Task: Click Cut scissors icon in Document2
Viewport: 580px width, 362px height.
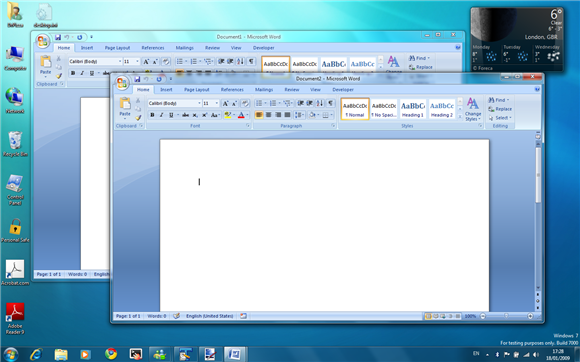Action: 138,101
